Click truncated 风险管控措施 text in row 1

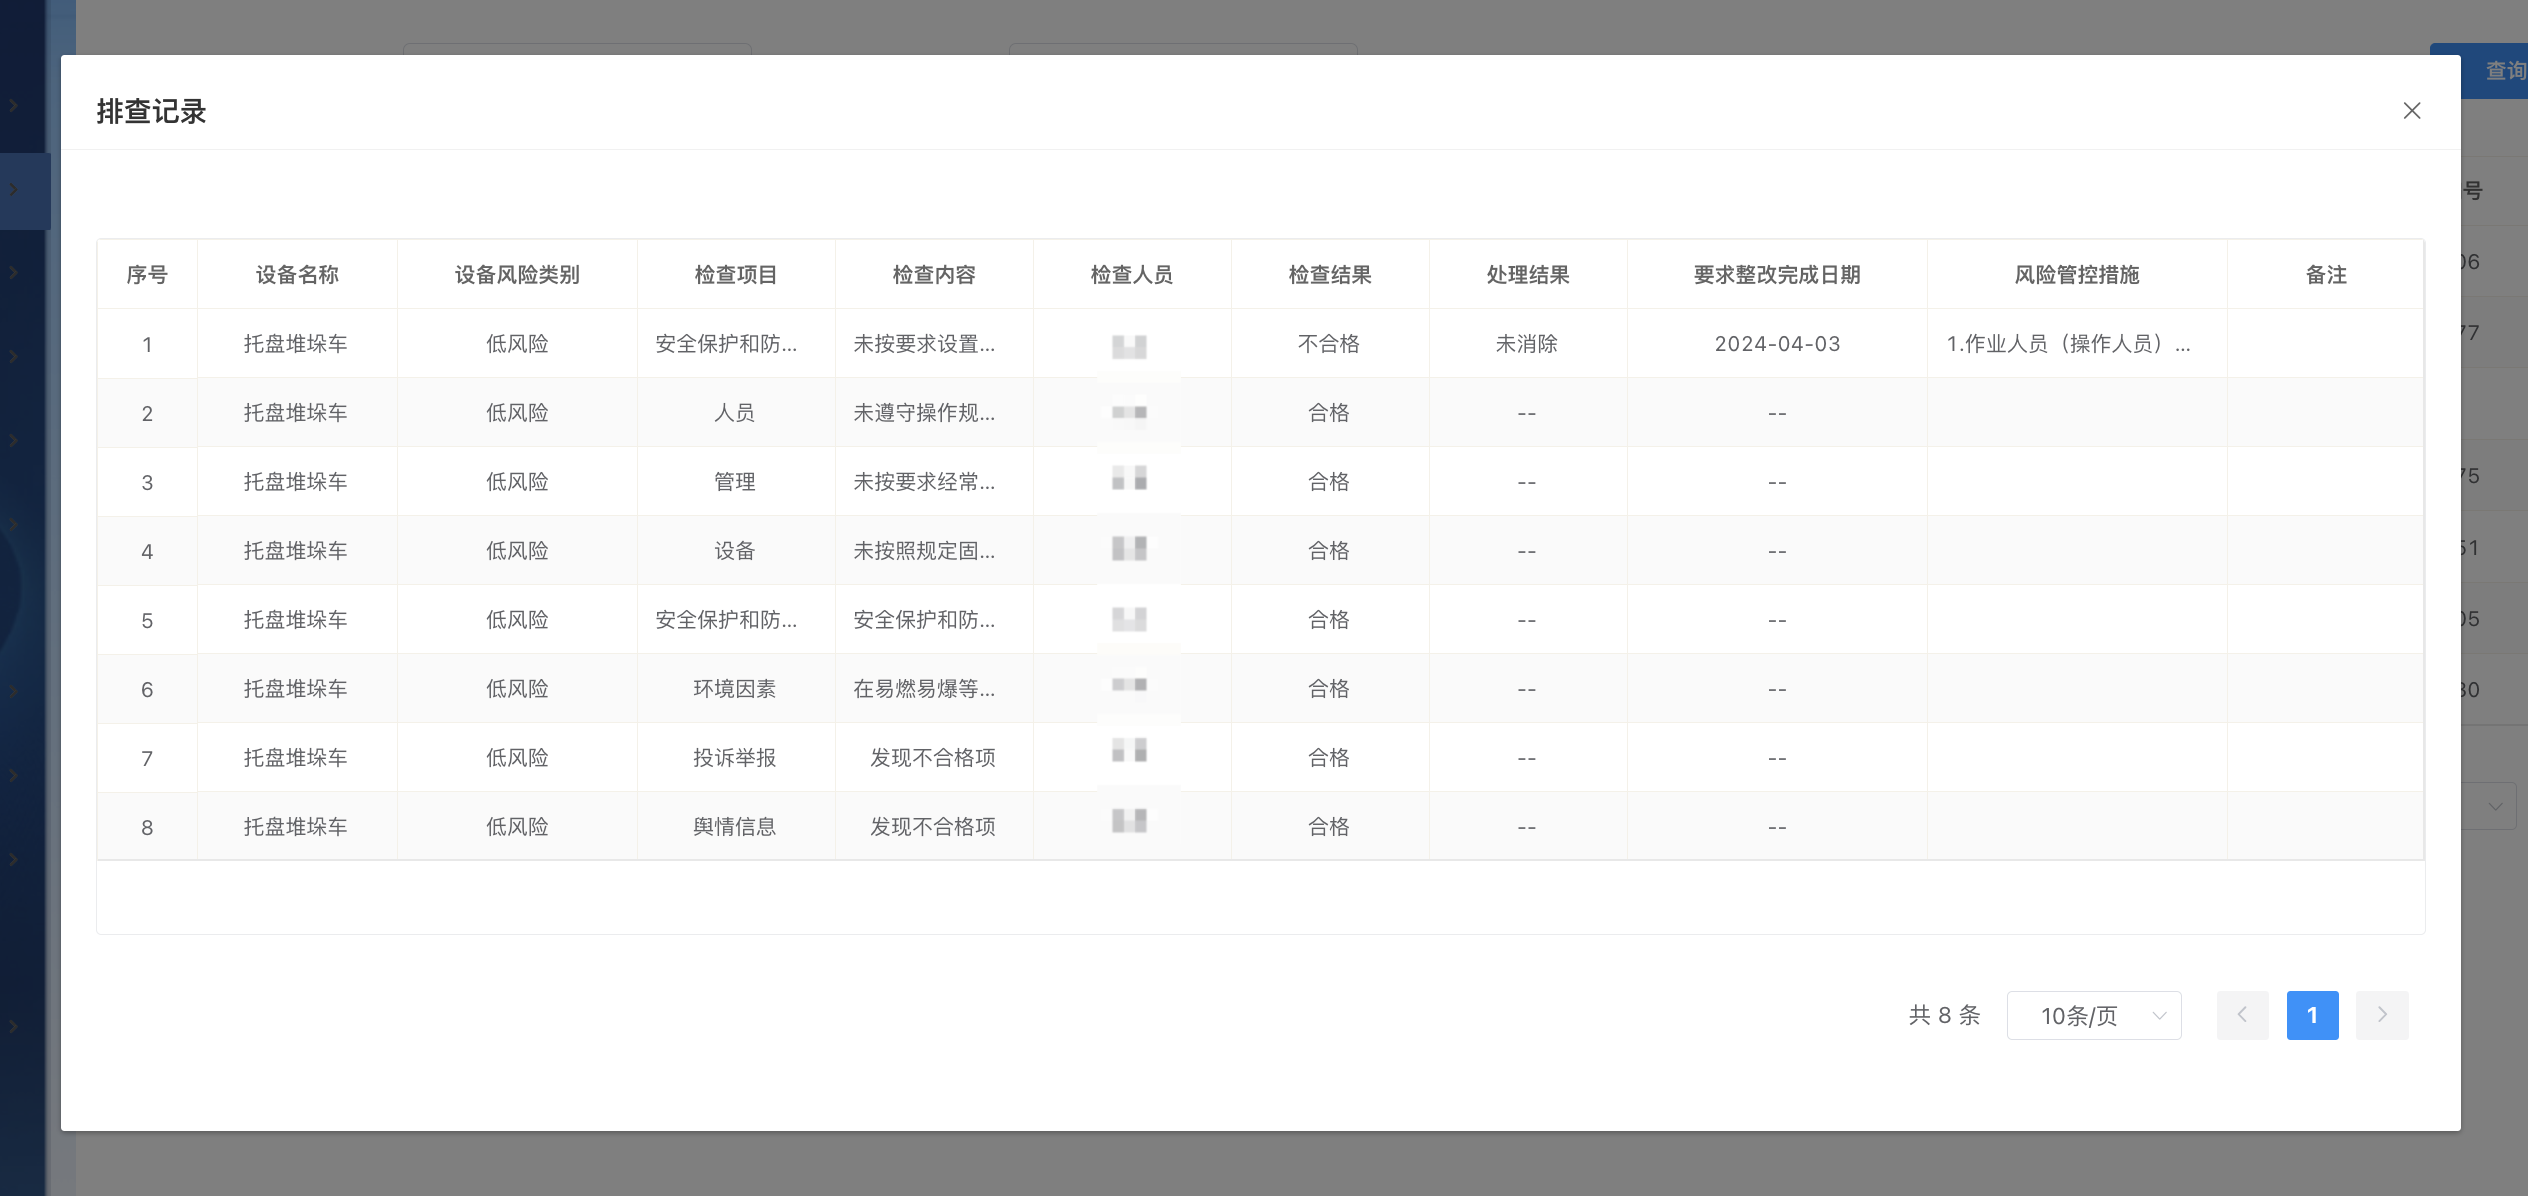click(2068, 344)
